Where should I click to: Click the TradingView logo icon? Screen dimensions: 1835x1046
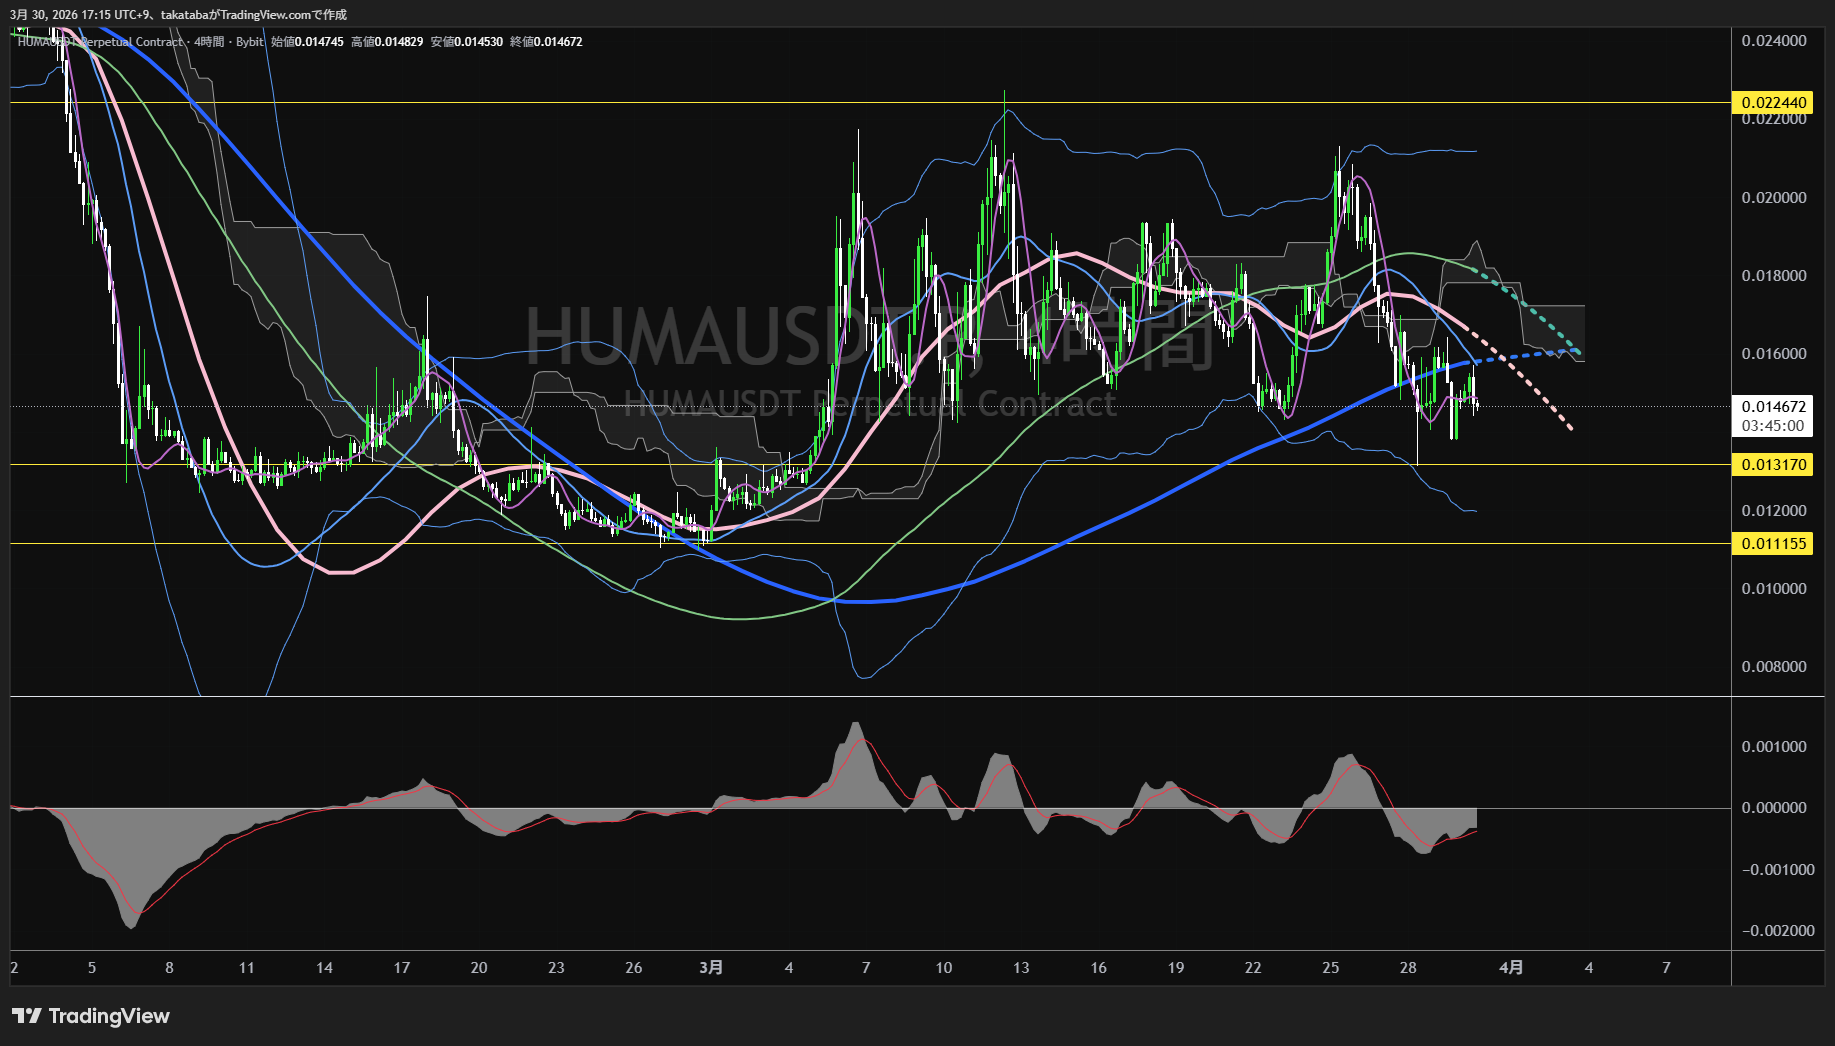[x=27, y=1016]
